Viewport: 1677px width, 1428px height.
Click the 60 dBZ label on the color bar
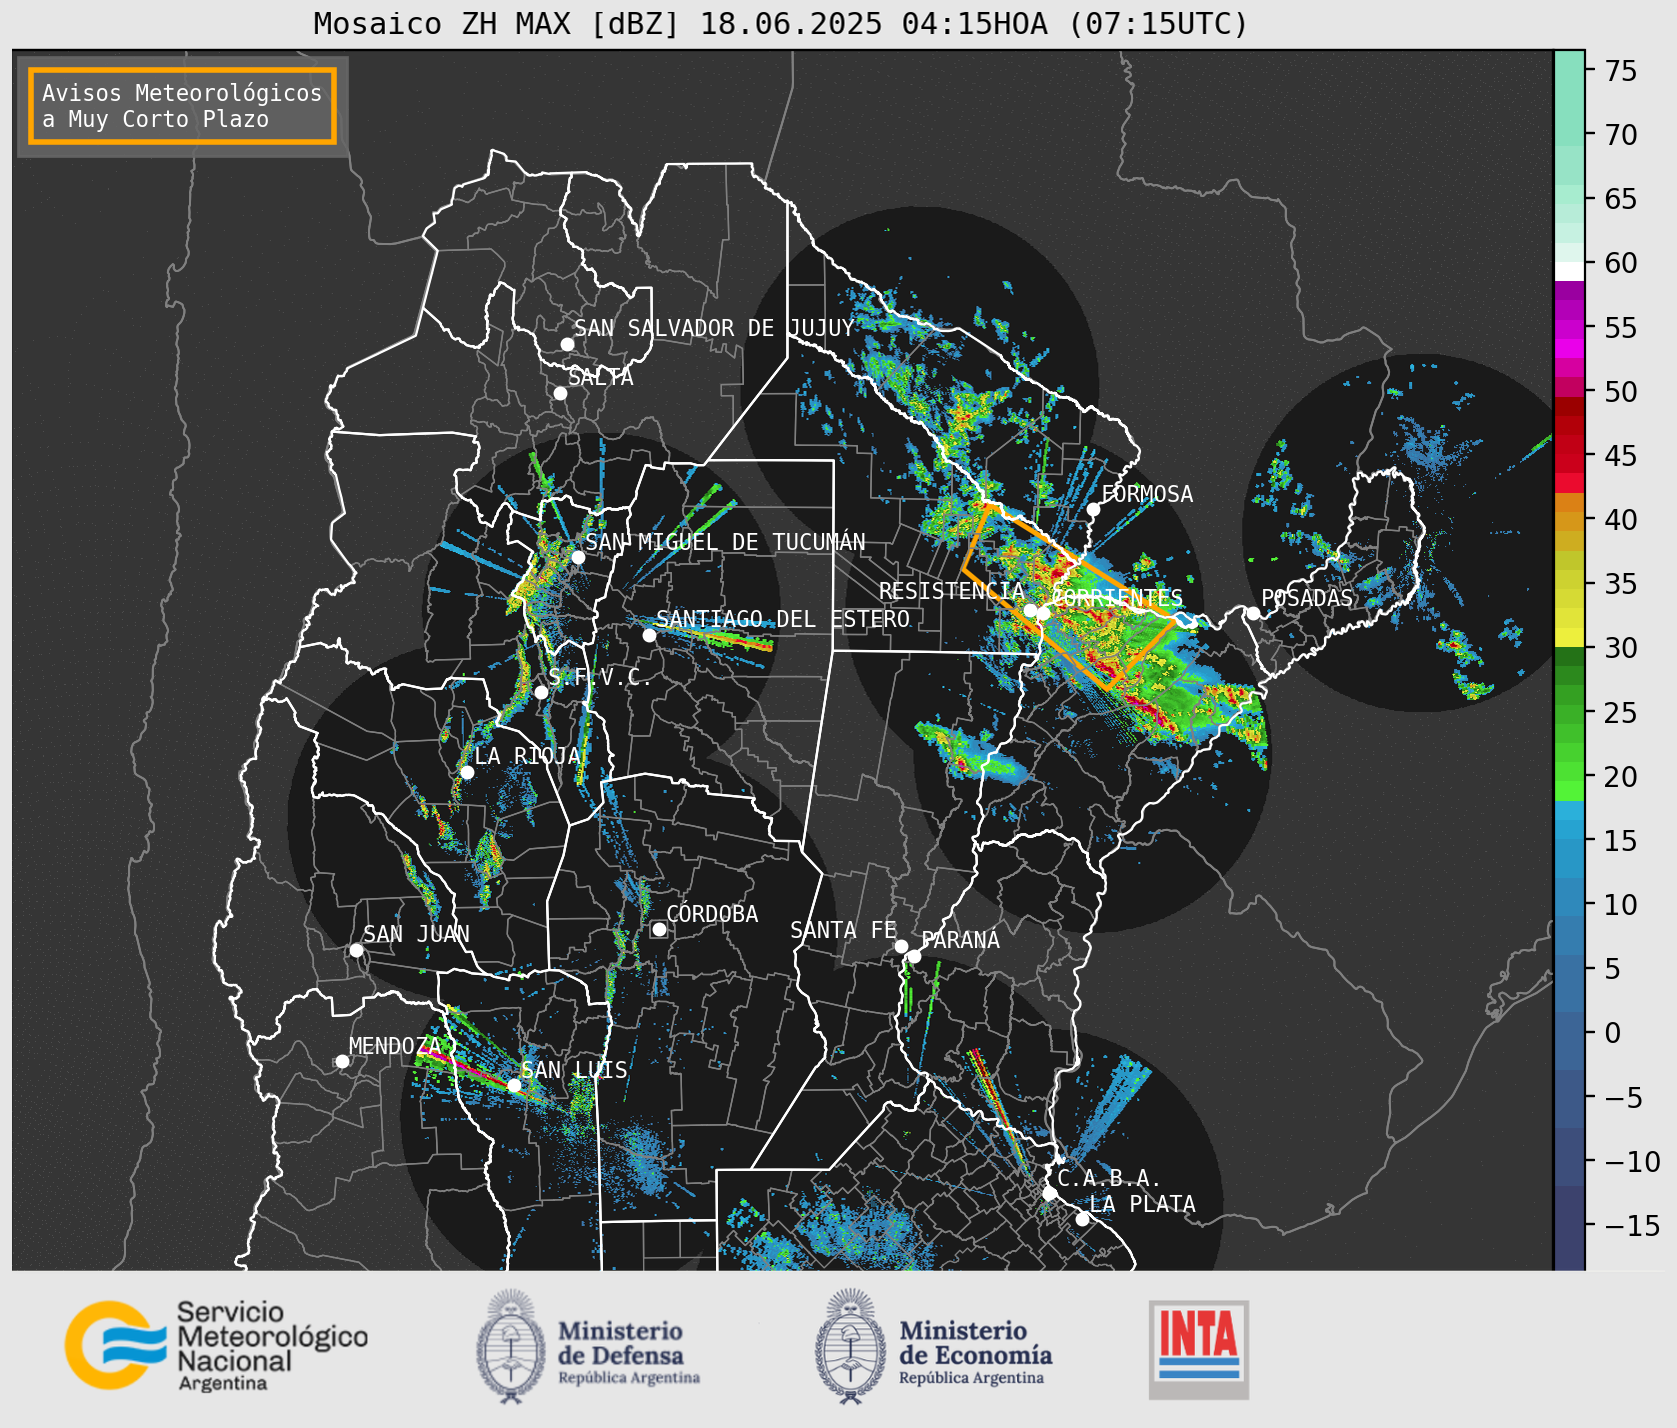click(x=1621, y=263)
